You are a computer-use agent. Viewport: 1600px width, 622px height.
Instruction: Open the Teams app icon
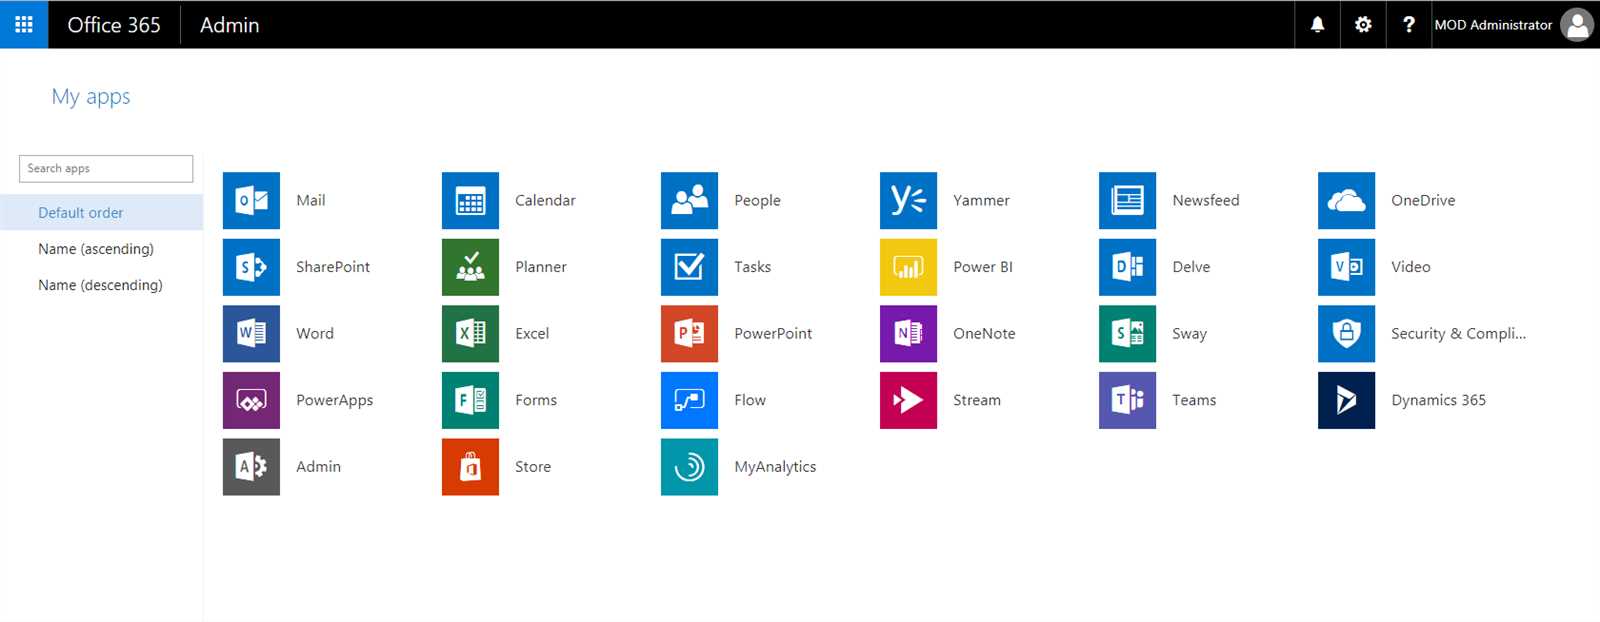click(x=1127, y=400)
